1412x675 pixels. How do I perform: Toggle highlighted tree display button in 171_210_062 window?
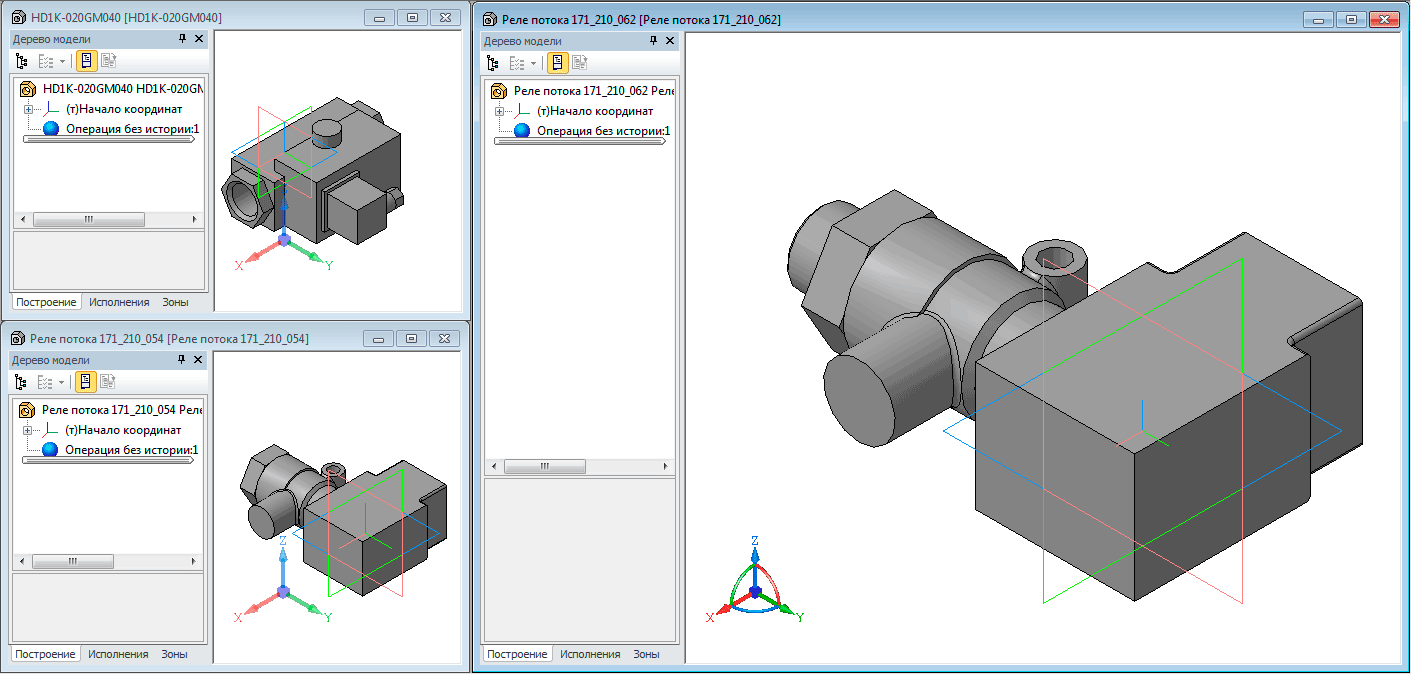pyautogui.click(x=558, y=63)
